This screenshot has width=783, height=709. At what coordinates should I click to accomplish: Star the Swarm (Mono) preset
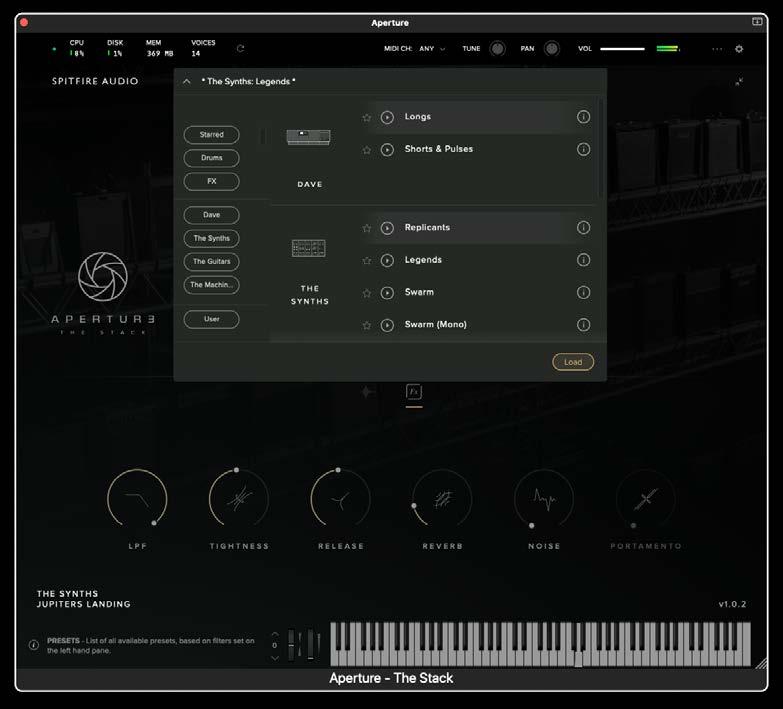pos(367,326)
